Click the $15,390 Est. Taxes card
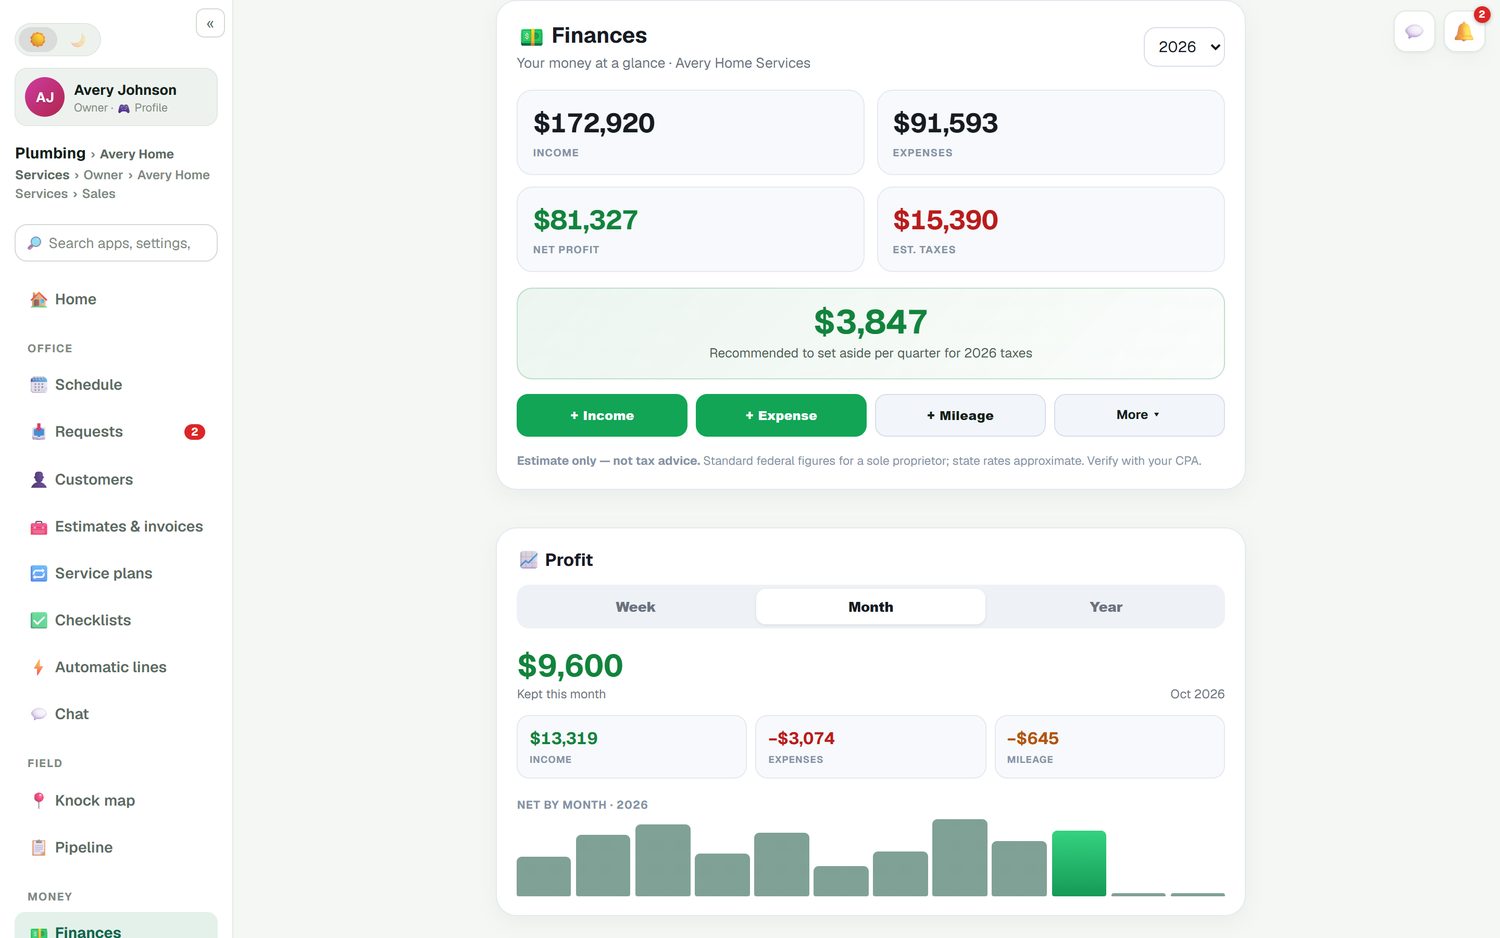The height and width of the screenshot is (938, 1500). 1050,229
